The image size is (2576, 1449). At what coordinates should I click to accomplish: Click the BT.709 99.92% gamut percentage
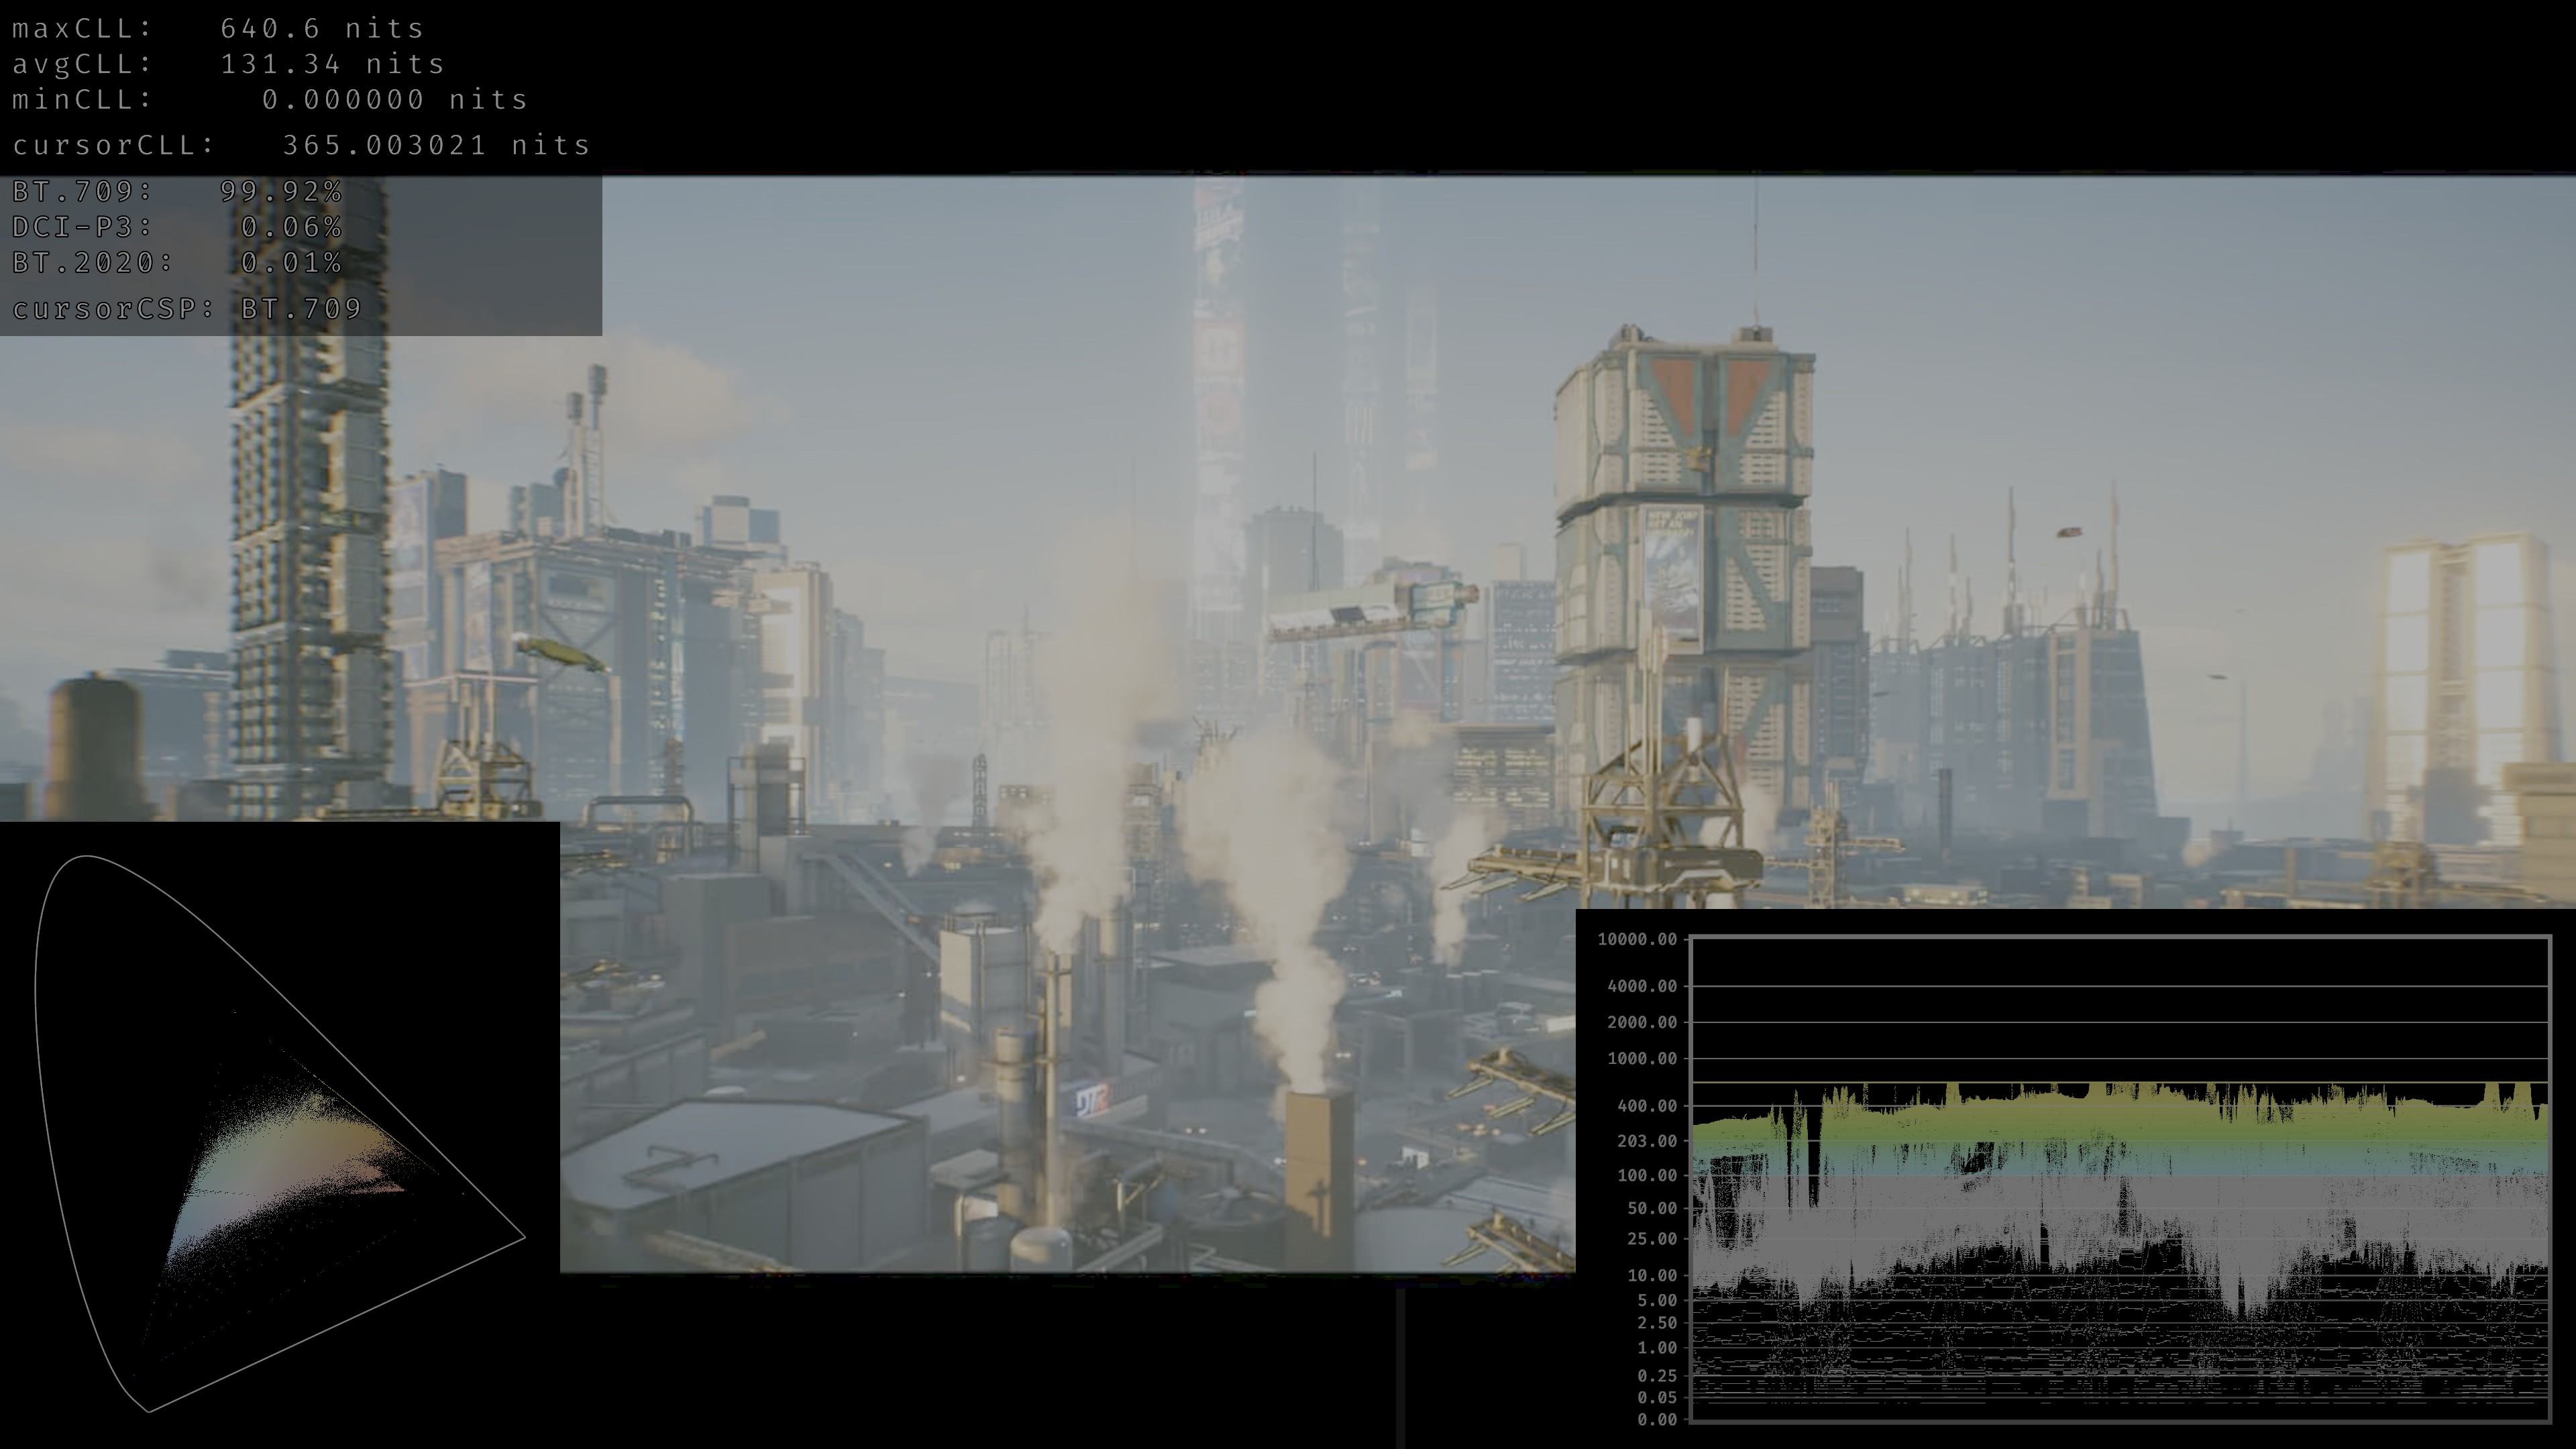(x=177, y=191)
